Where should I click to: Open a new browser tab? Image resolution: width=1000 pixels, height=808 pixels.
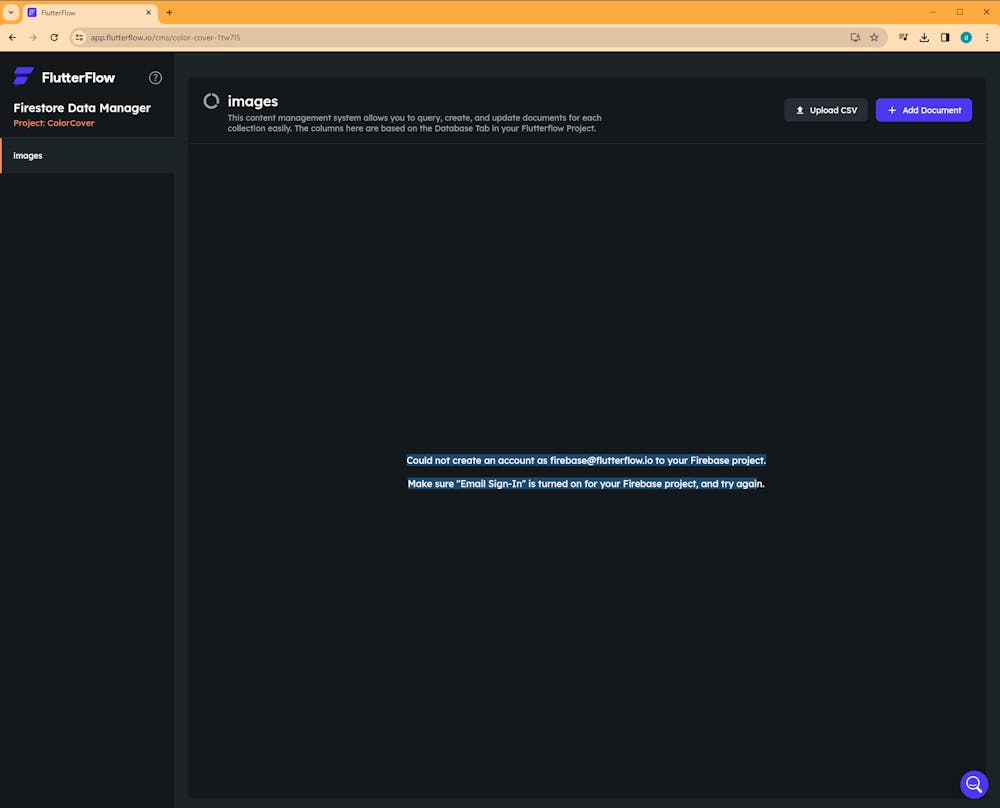(169, 12)
